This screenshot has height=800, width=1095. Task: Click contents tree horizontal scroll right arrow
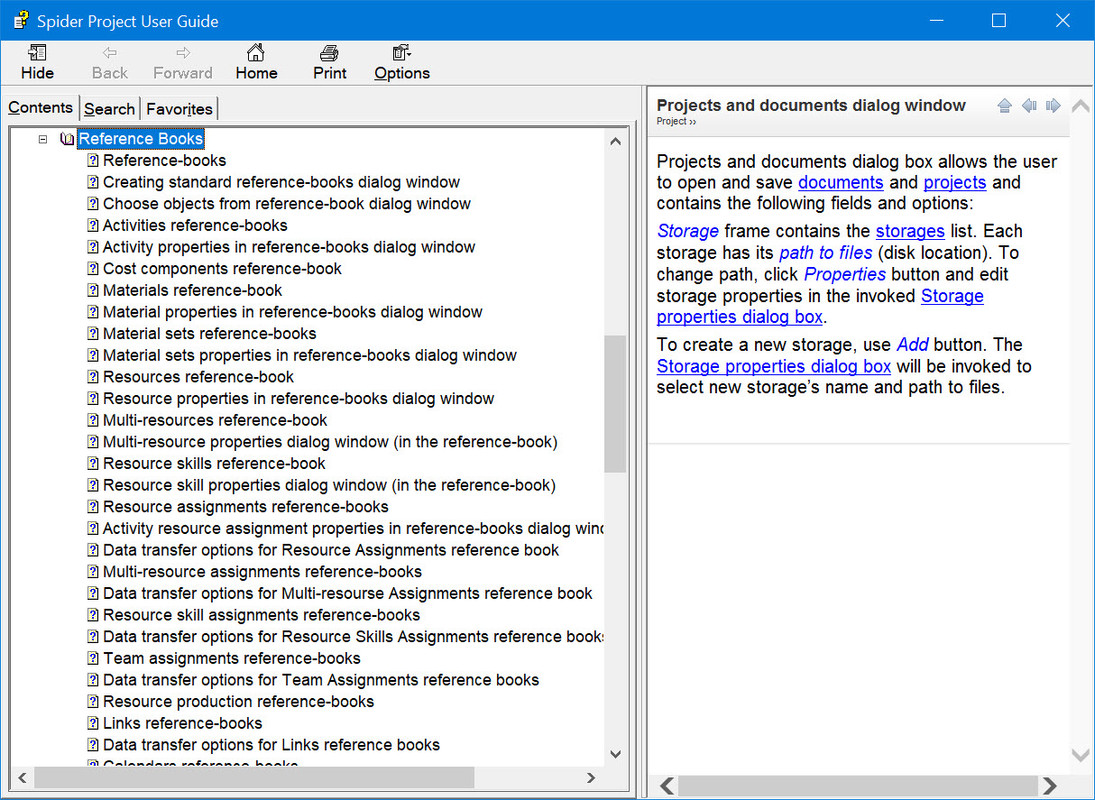coord(591,777)
